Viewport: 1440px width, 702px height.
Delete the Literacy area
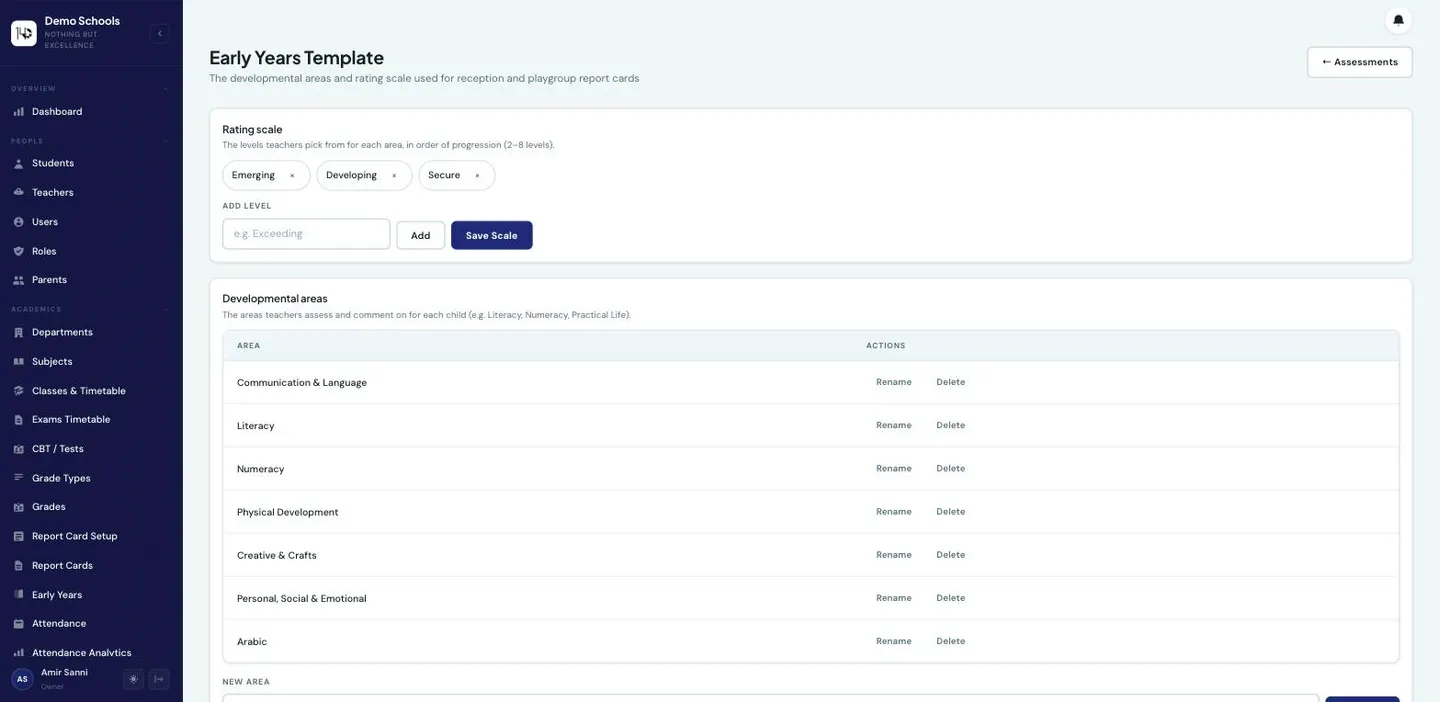[950, 425]
